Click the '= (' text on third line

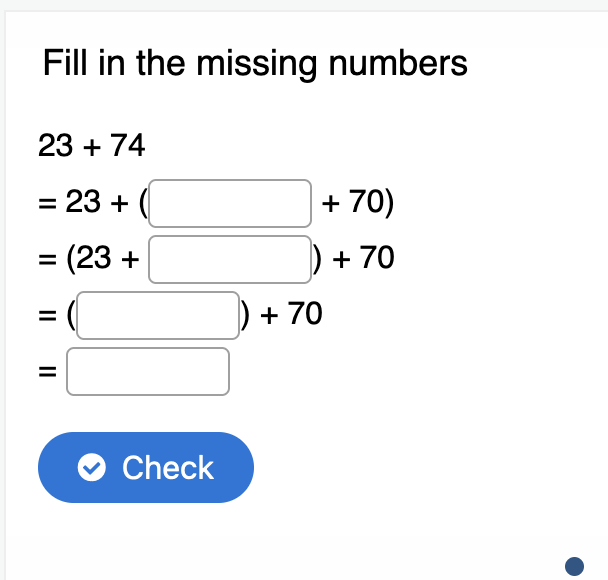click(55, 316)
